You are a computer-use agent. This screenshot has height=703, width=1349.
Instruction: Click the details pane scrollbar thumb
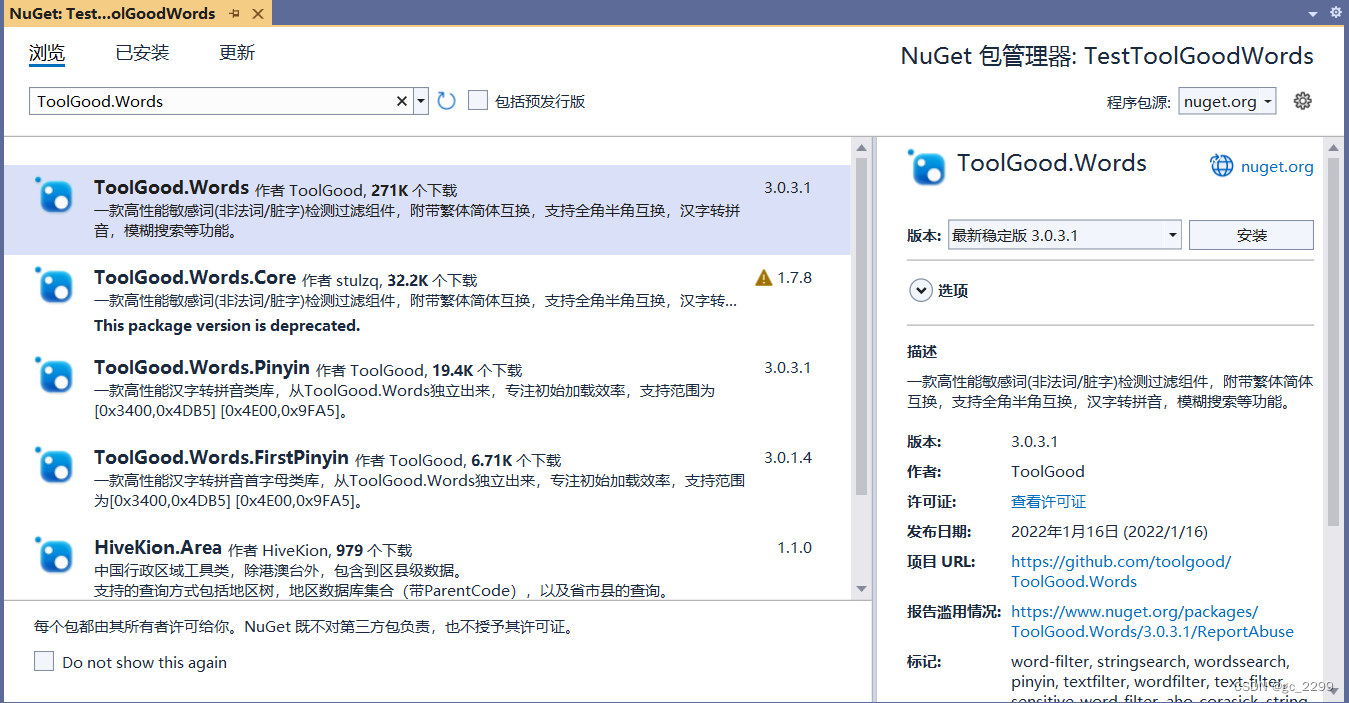point(1332,341)
